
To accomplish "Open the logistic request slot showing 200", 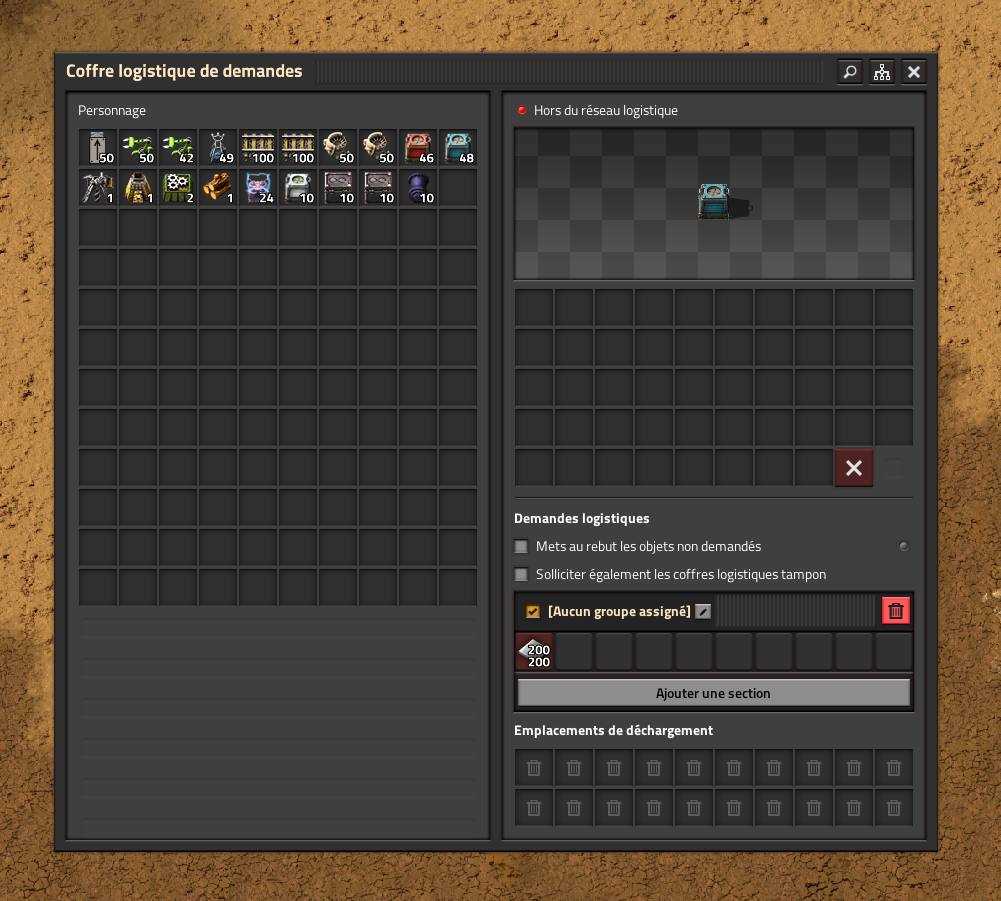I will 534,651.
